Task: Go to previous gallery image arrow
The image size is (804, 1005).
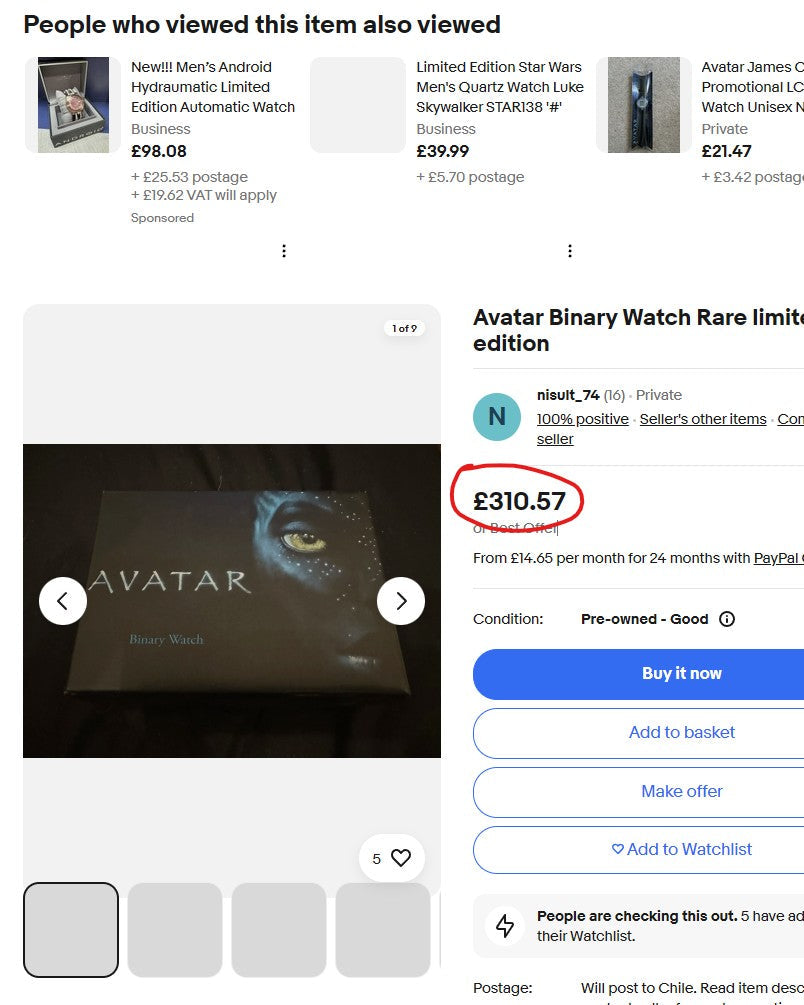Action: point(63,601)
